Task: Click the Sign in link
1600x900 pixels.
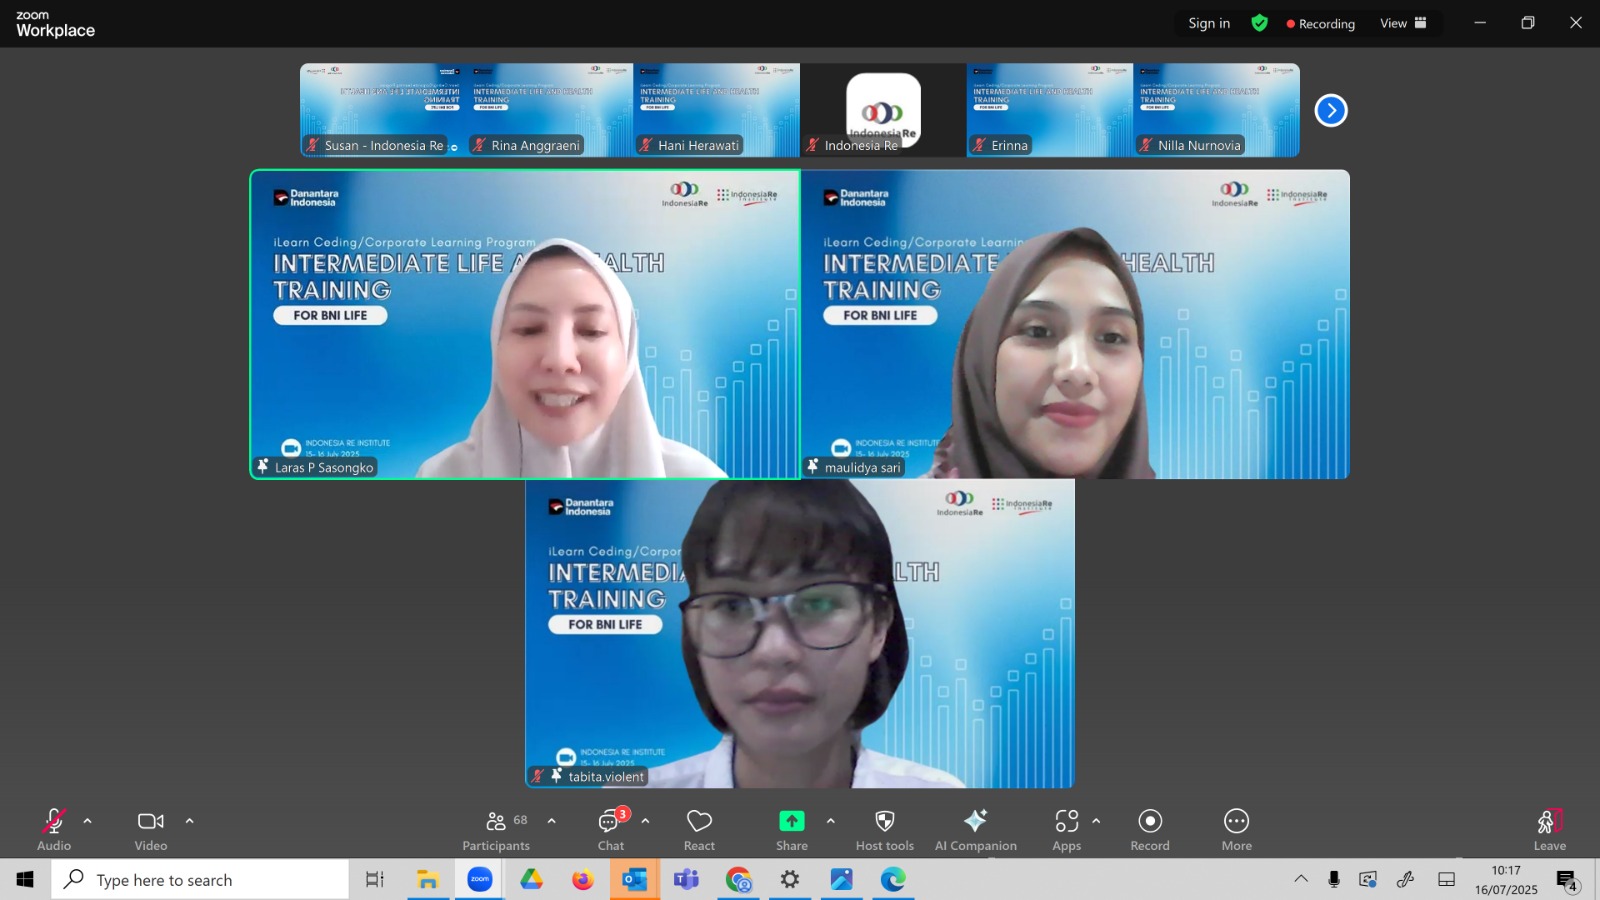Action: pos(1209,23)
